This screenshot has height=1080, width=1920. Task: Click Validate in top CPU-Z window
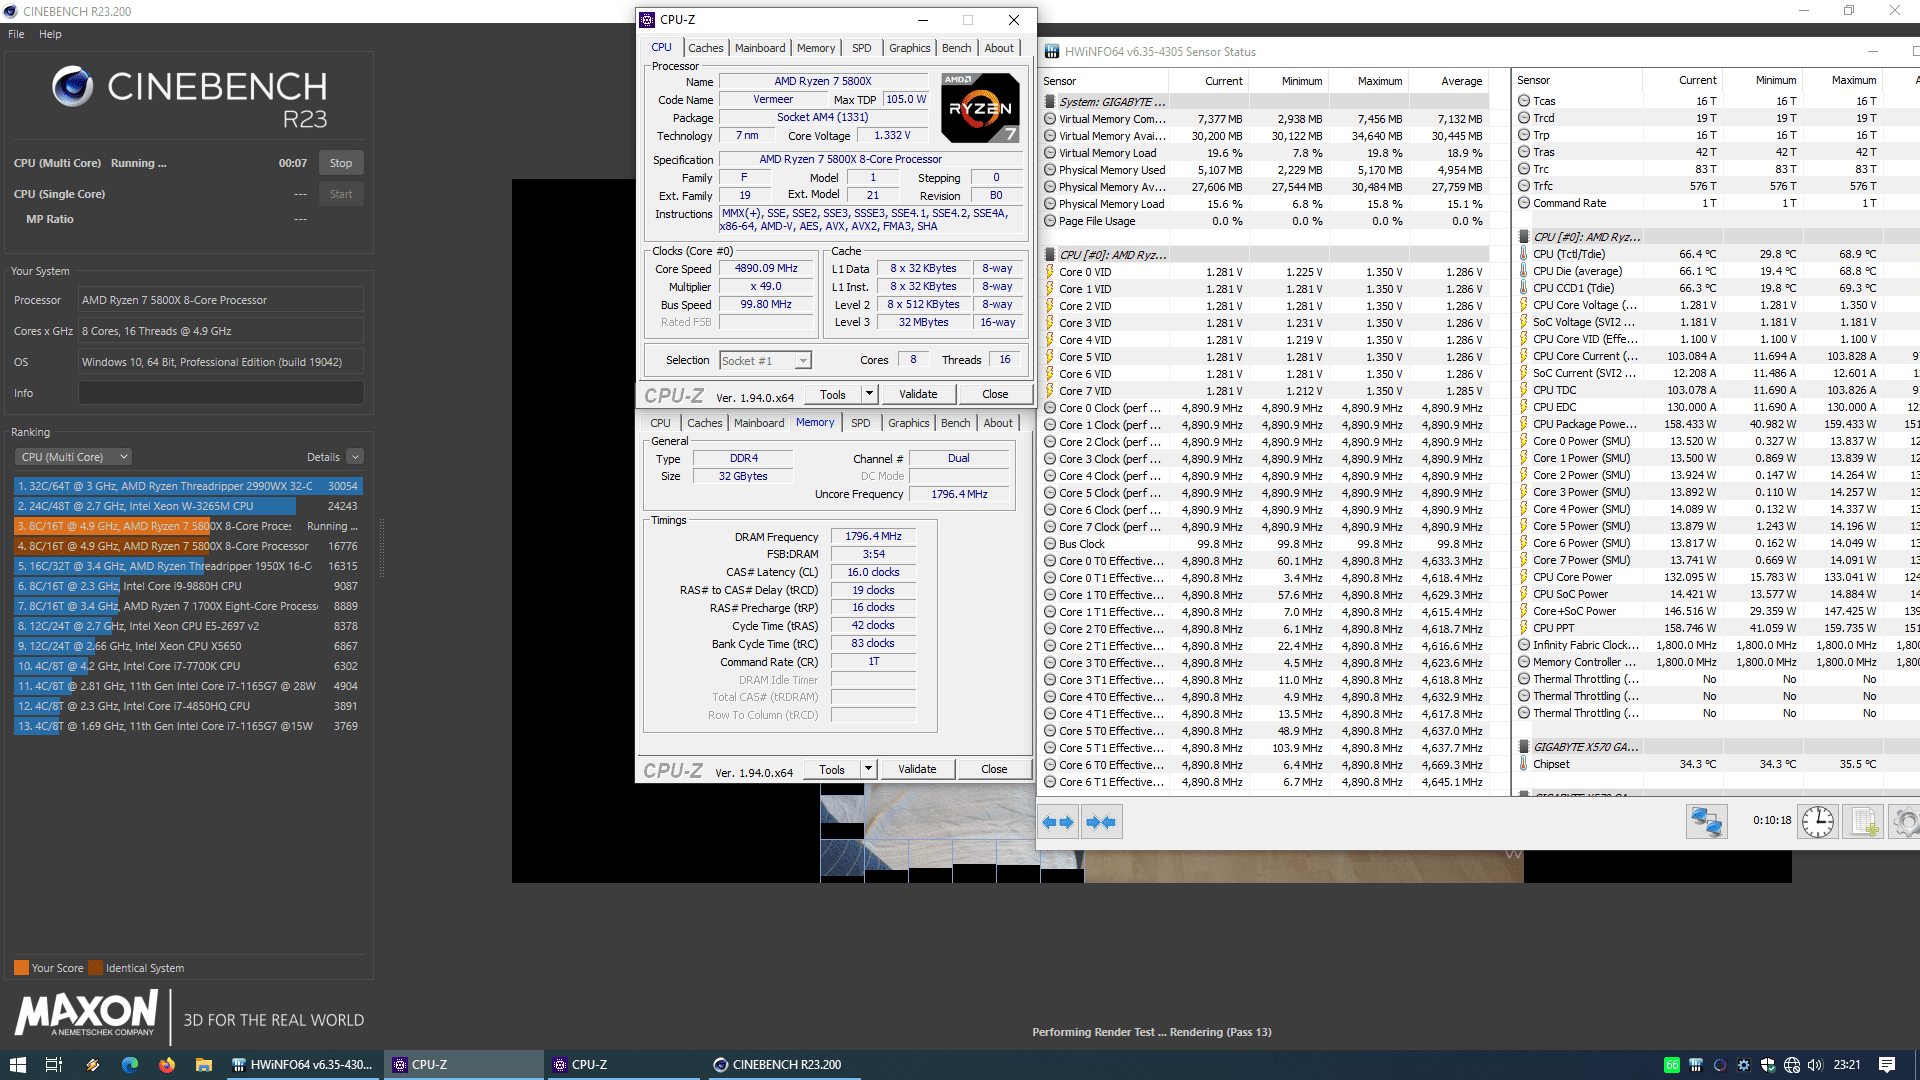pyautogui.click(x=918, y=394)
